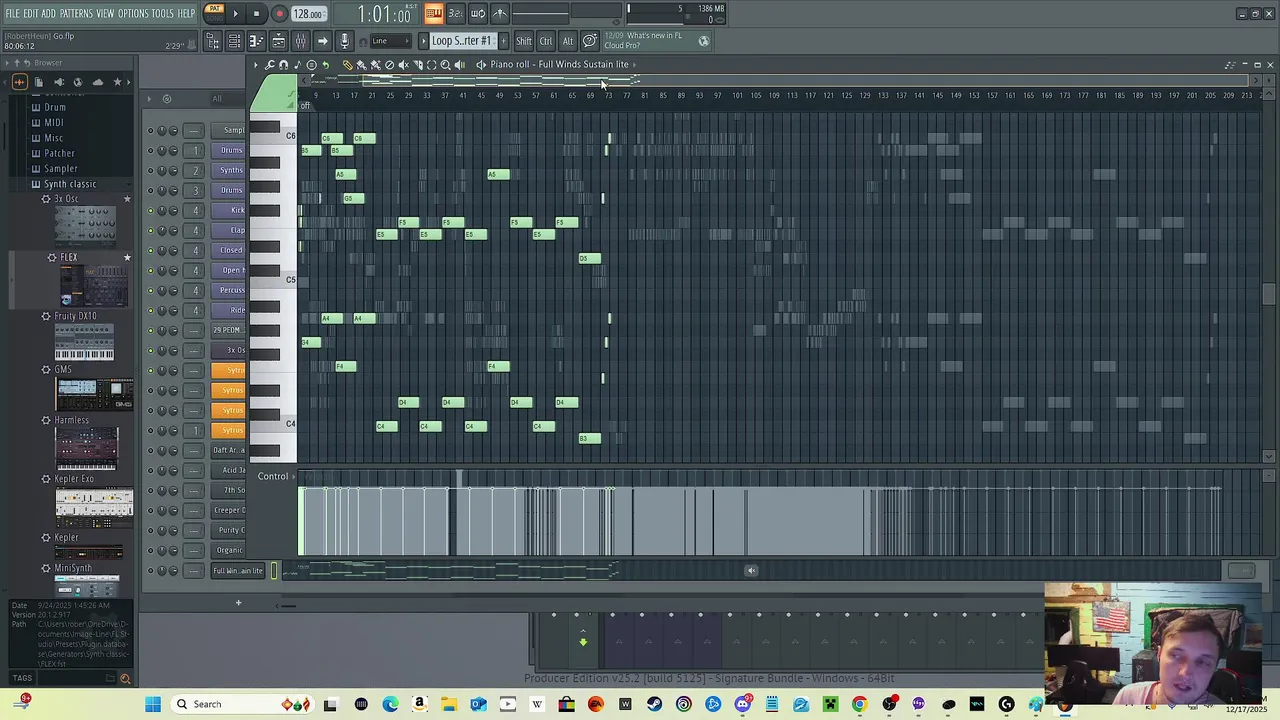The width and height of the screenshot is (1280, 720).
Task: Open the PATTERNS menu
Action: (76, 13)
